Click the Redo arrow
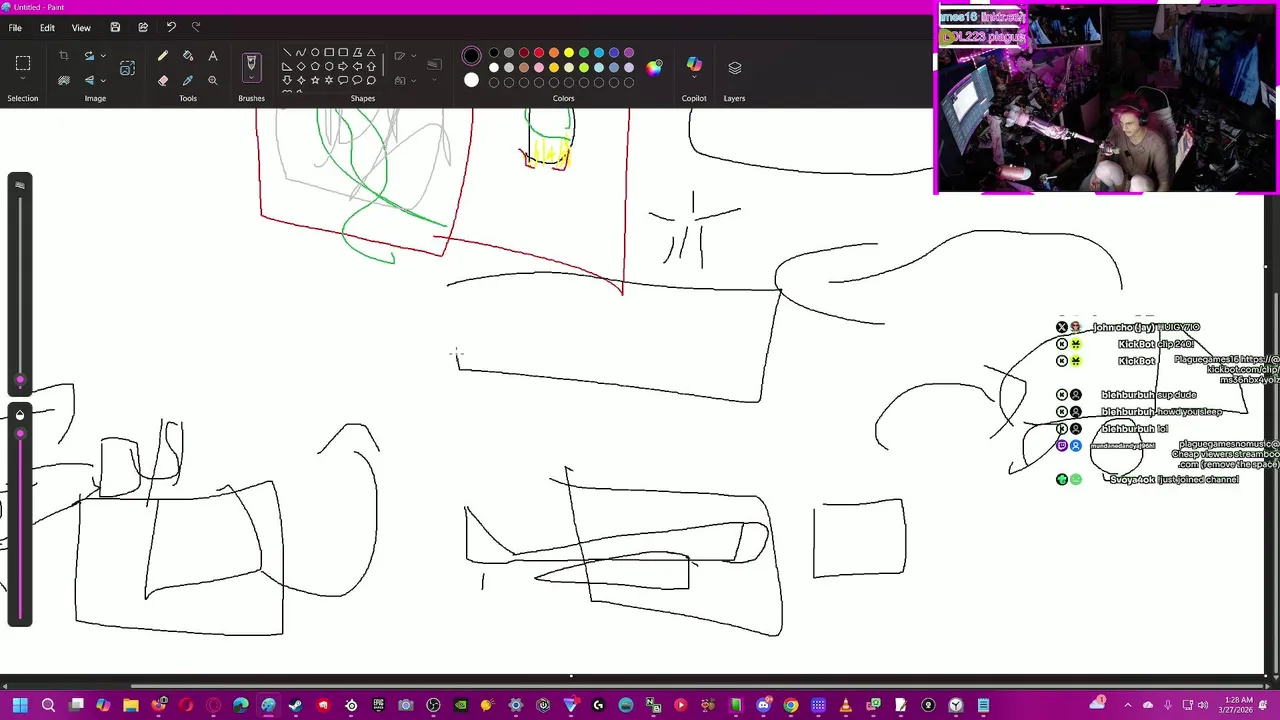This screenshot has width=1280, height=720. click(x=196, y=27)
